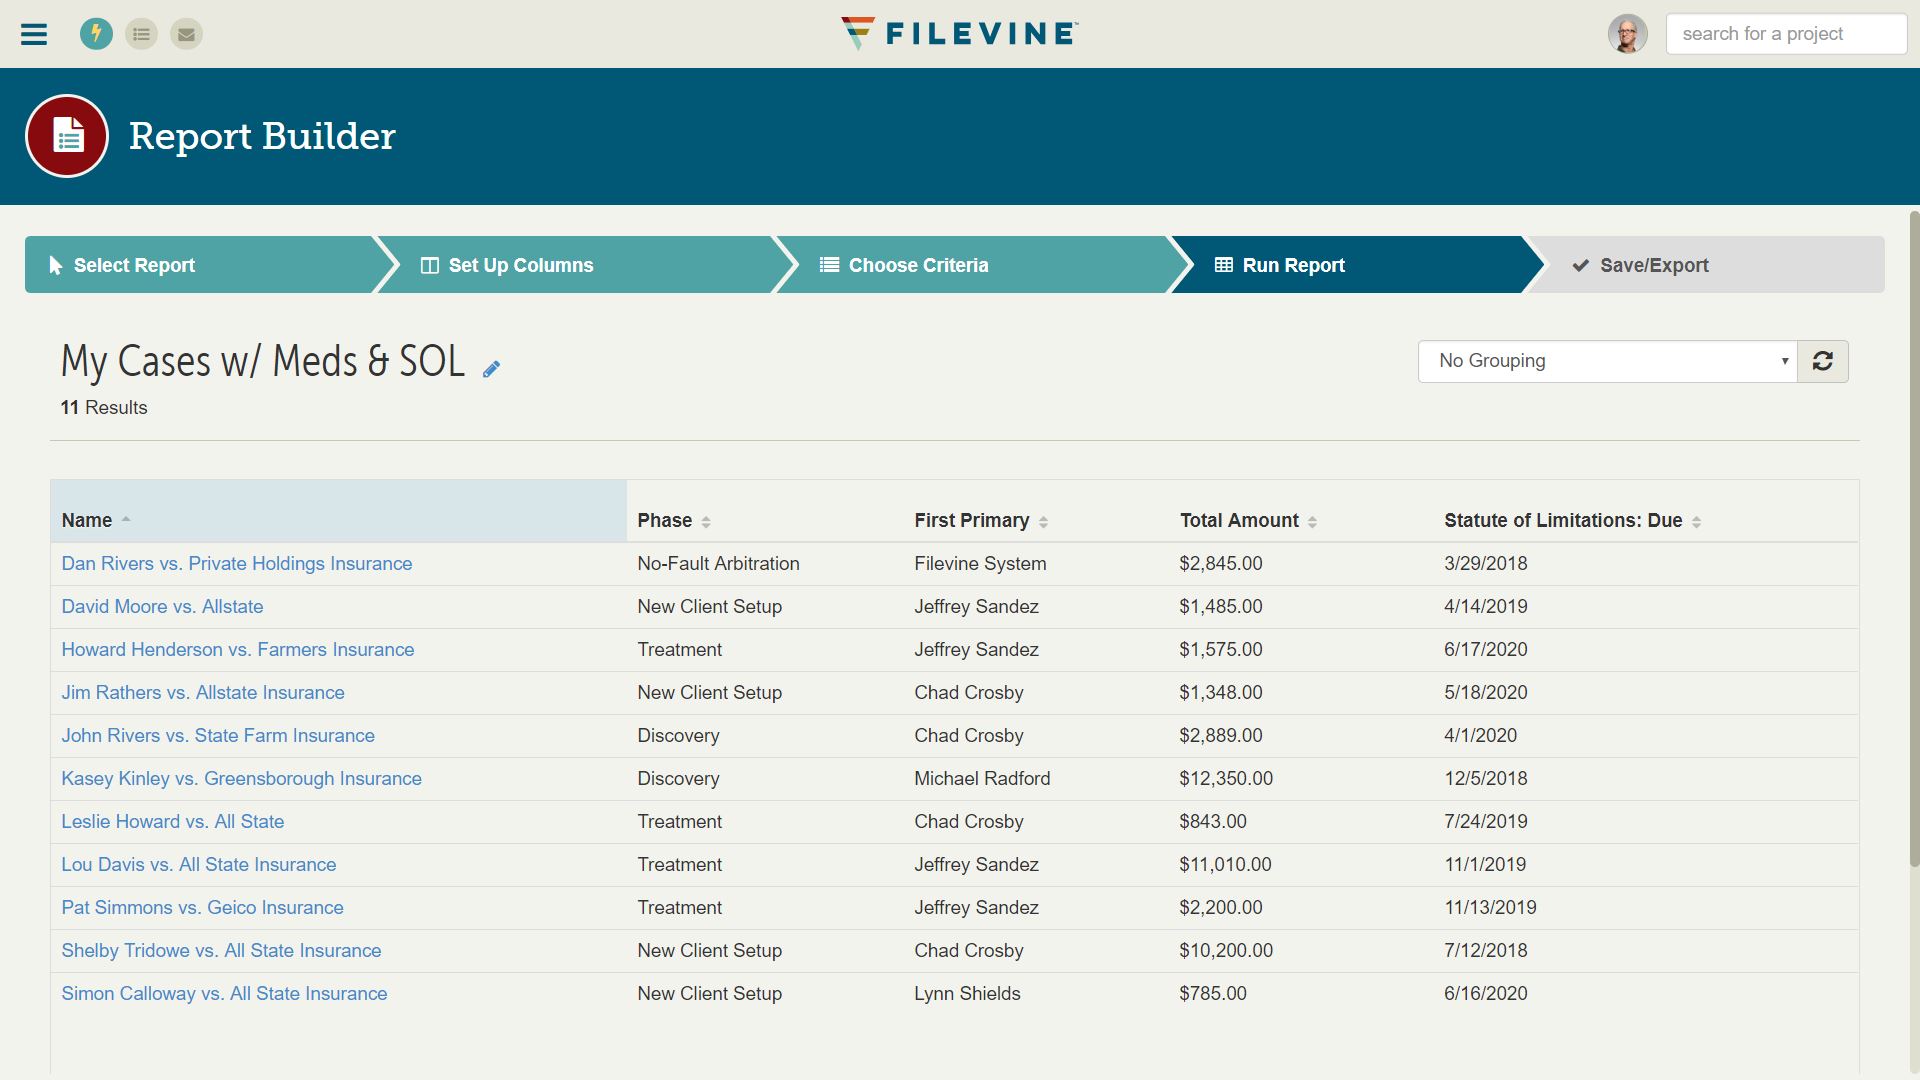This screenshot has height=1080, width=1920.
Task: Open Dan Rivers vs. Private Holdings Insurance
Action: (x=236, y=563)
